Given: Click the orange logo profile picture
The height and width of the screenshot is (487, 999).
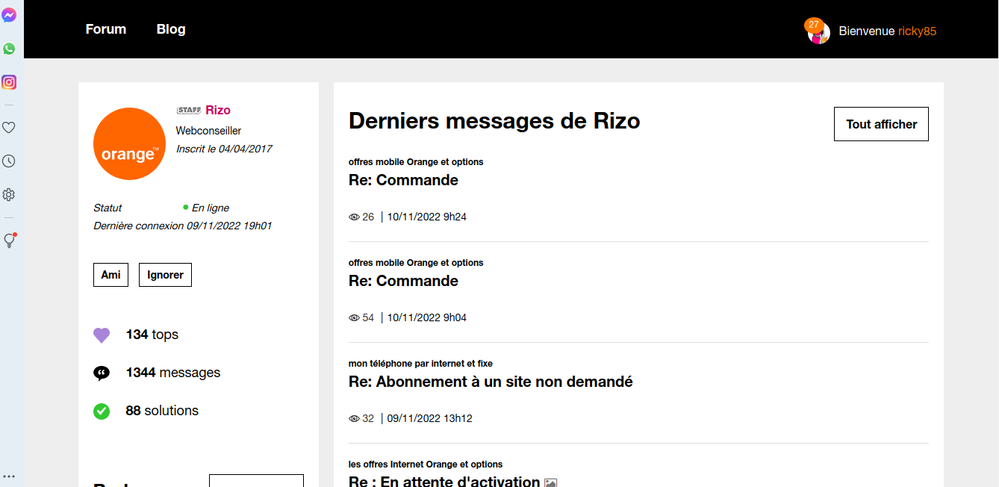Looking at the screenshot, I should point(129,144).
